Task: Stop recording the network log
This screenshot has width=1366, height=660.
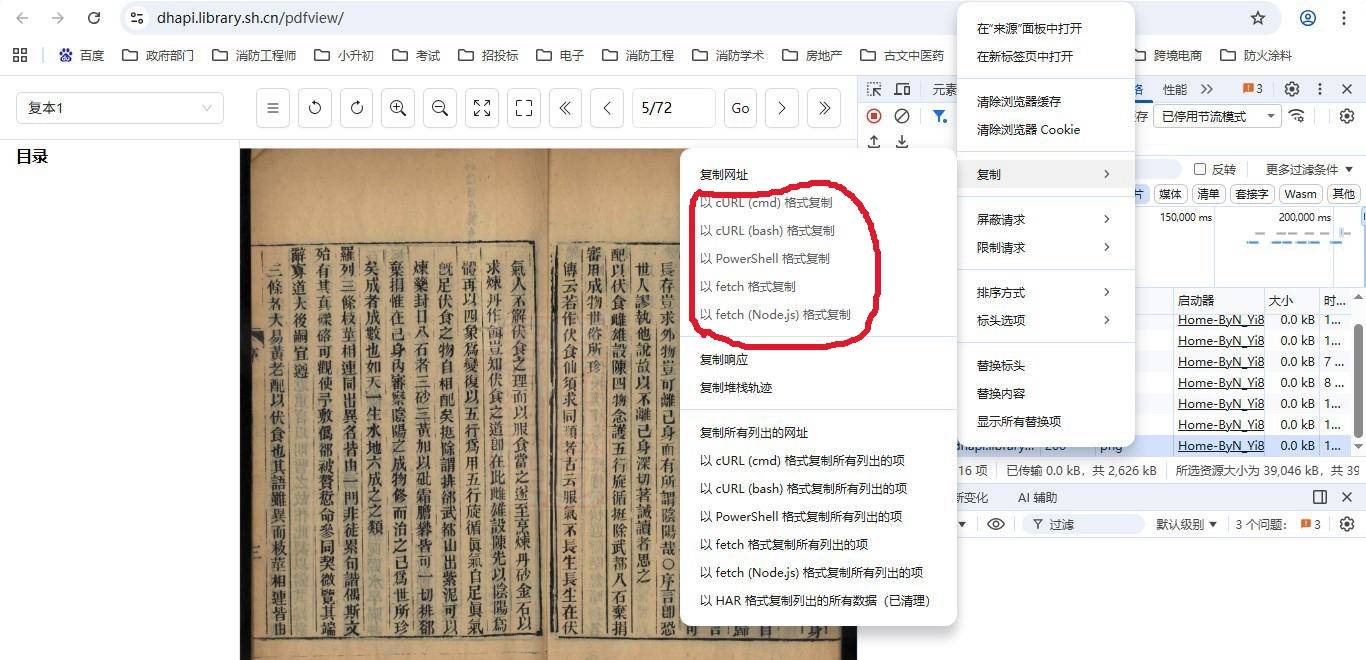Action: 874,116
